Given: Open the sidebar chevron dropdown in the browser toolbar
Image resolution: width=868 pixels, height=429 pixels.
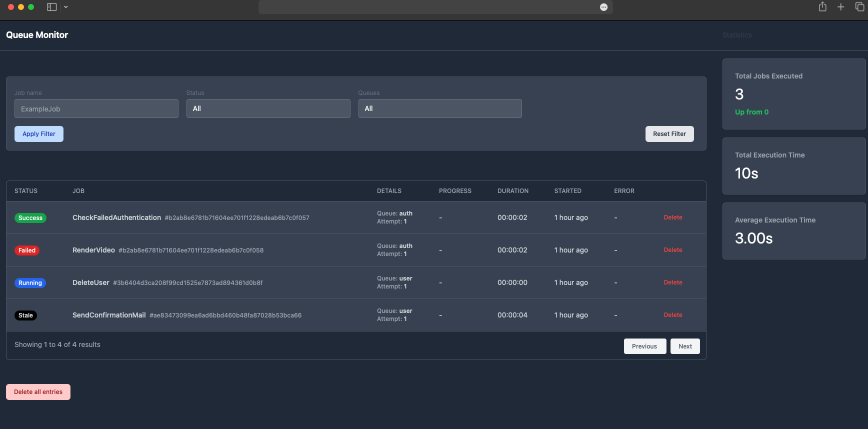Looking at the screenshot, I should tap(66, 7).
